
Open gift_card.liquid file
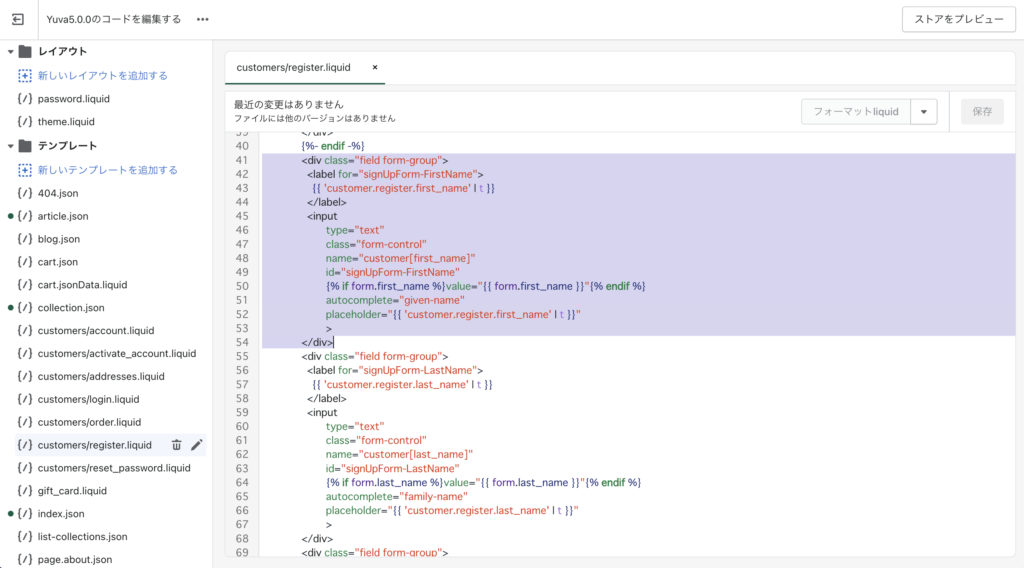point(72,491)
